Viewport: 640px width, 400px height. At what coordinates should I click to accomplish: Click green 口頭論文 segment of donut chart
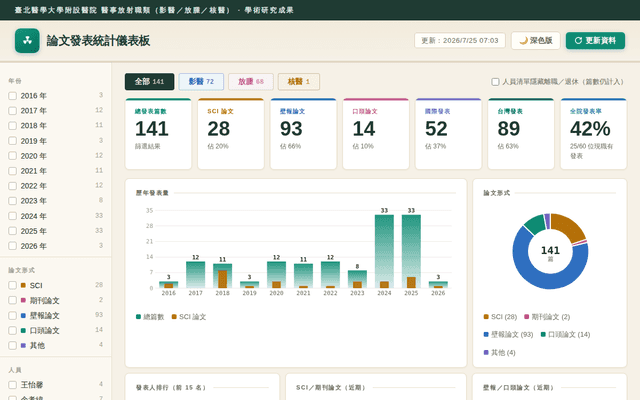[x=536, y=224]
